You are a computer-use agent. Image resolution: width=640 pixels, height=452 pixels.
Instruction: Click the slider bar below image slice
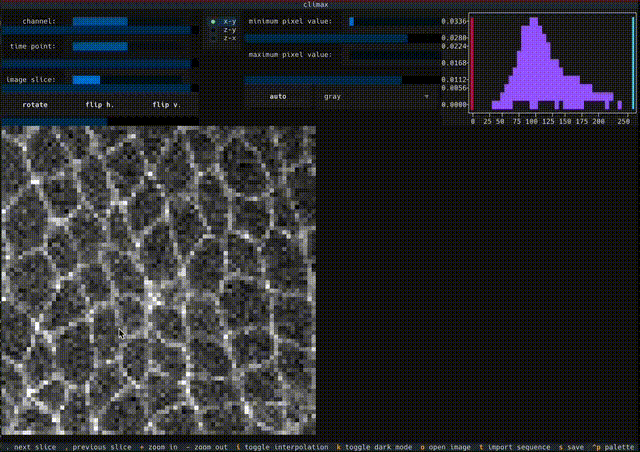point(100,88)
